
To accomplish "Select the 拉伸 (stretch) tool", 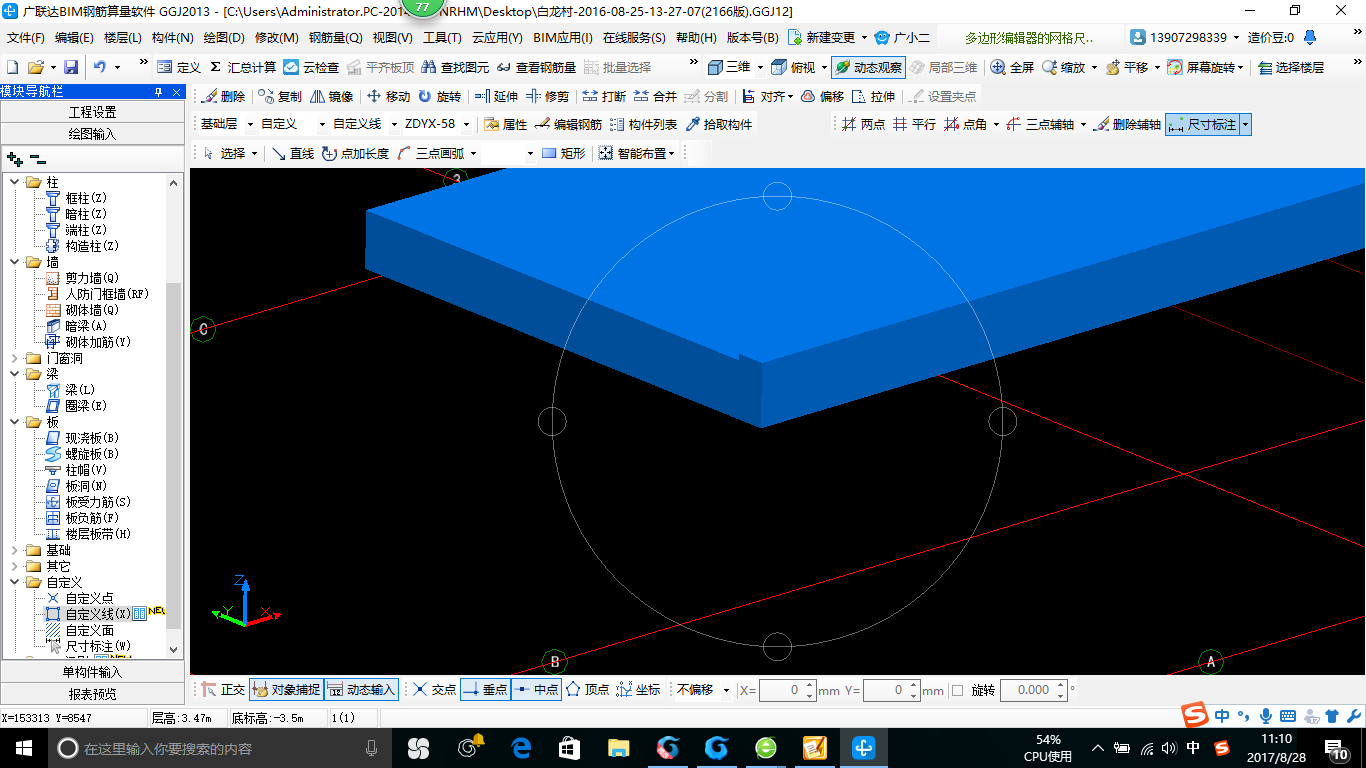I will click(x=873, y=97).
